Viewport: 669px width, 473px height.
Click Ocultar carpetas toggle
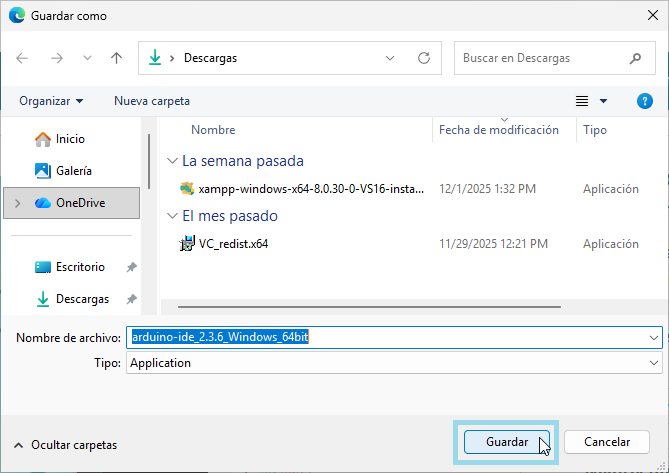[x=66, y=445]
